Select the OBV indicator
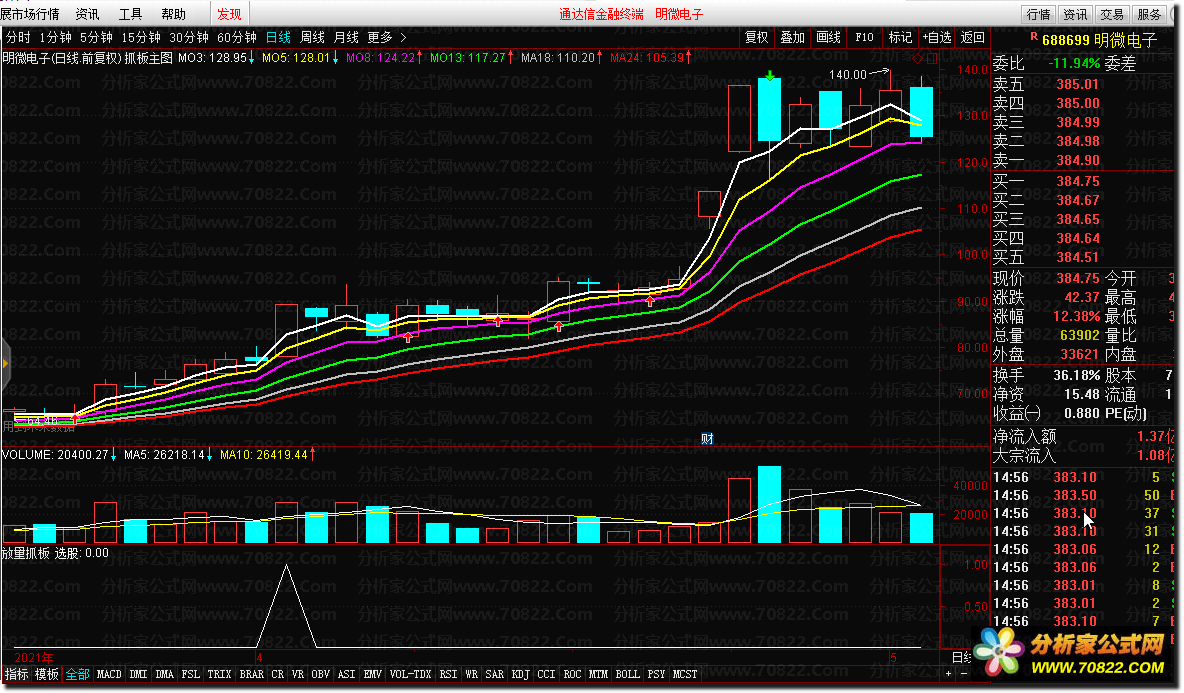The width and height of the screenshot is (1184, 693). pyautogui.click(x=320, y=674)
